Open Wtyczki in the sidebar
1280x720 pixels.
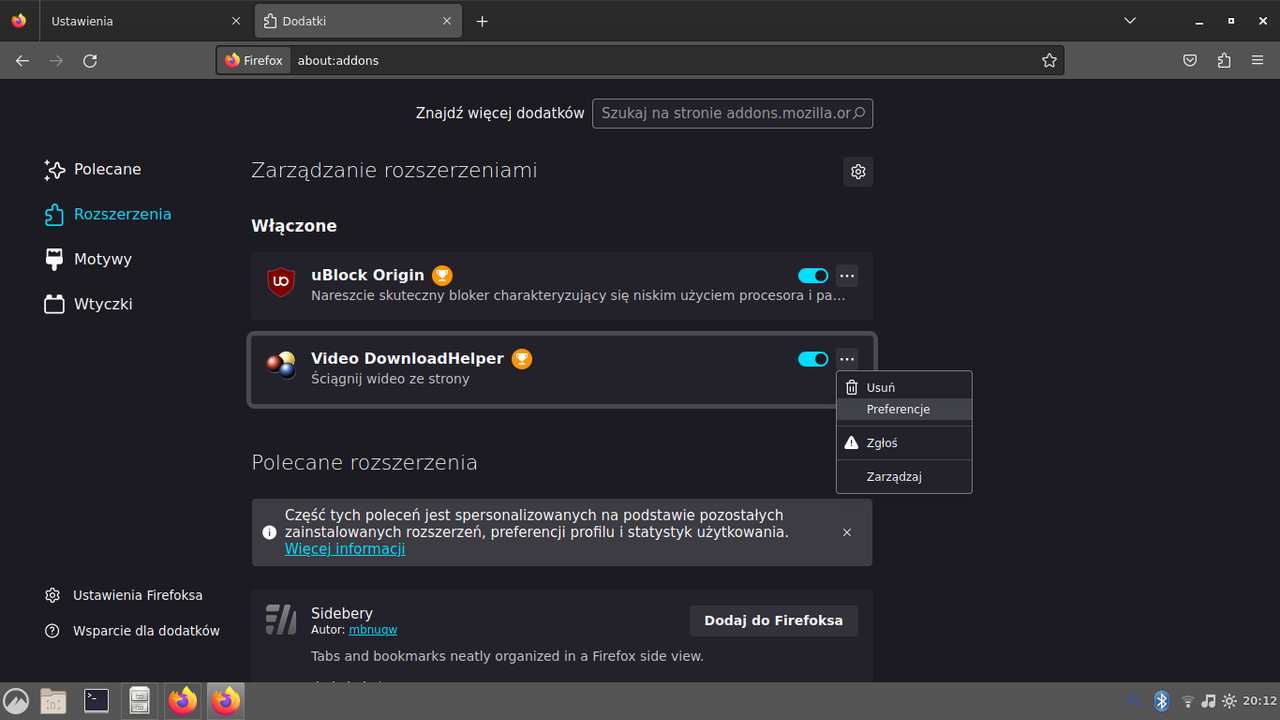[88, 305]
